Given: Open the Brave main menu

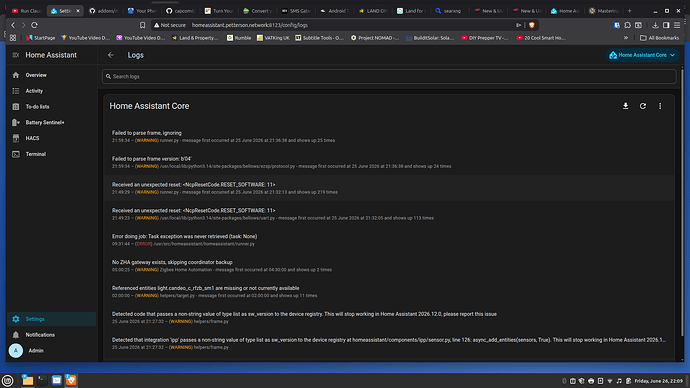Looking at the screenshot, I should [x=677, y=25].
